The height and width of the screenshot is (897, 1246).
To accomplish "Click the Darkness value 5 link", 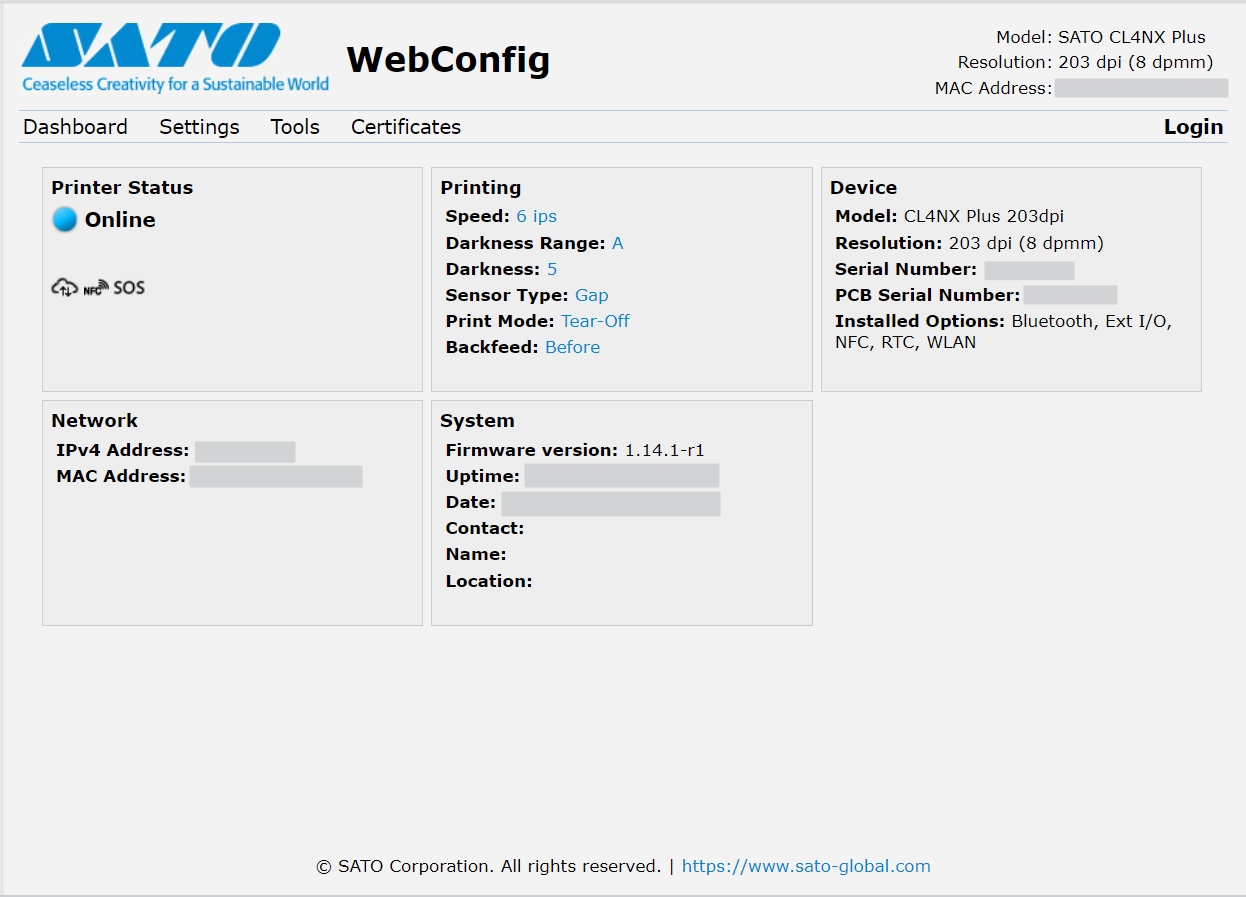I will (x=552, y=269).
